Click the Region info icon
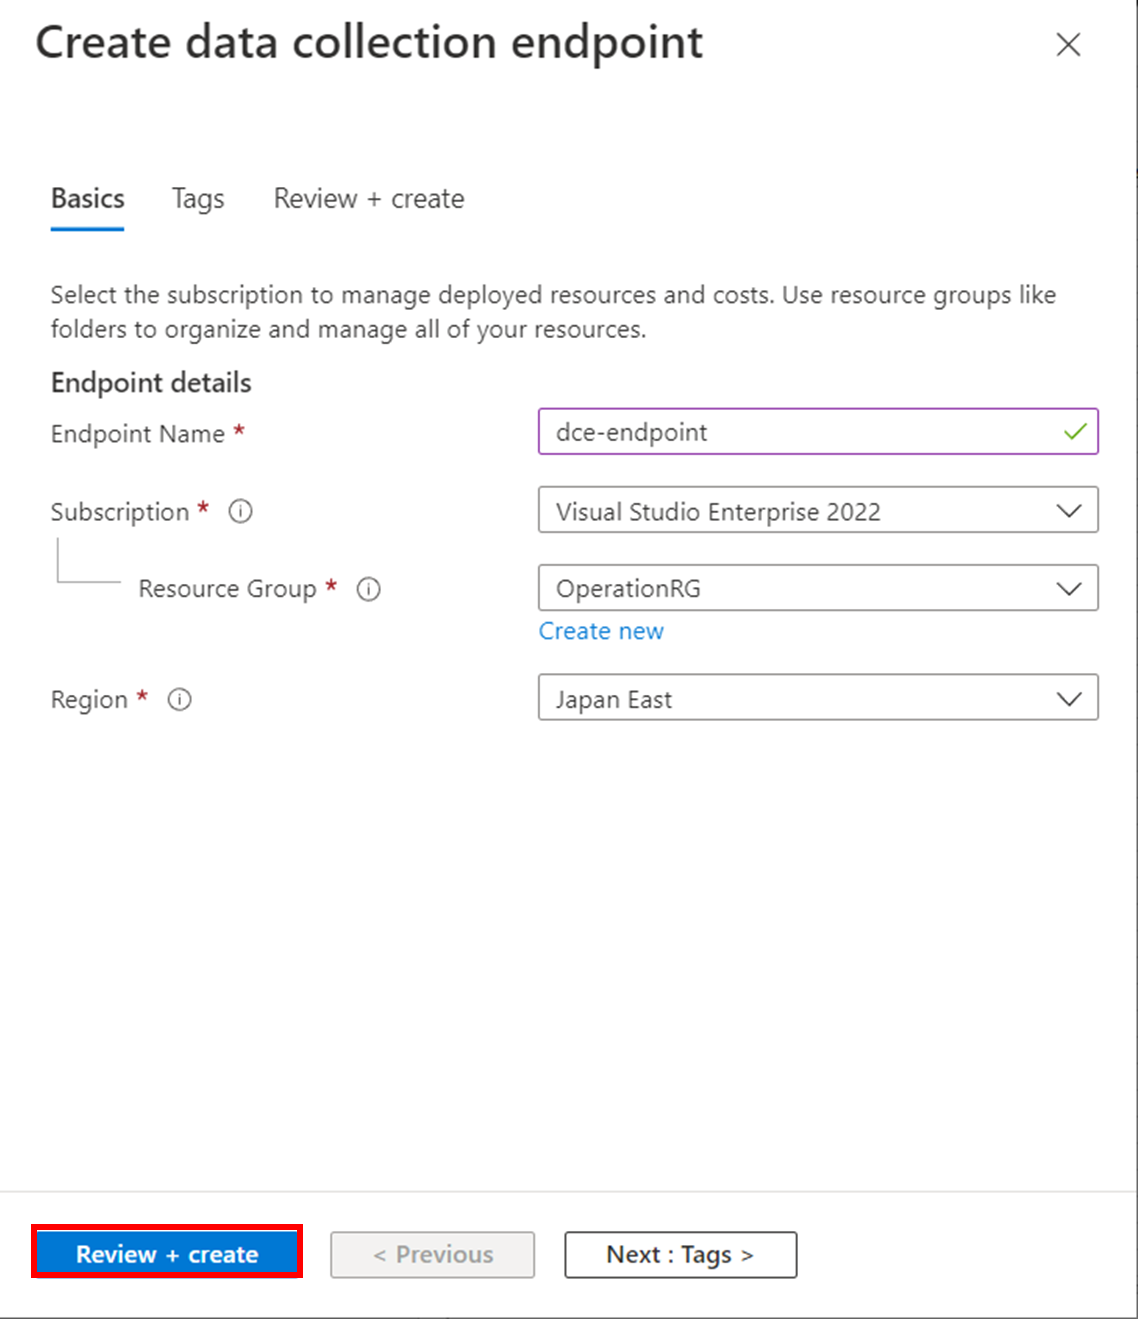 point(180,700)
